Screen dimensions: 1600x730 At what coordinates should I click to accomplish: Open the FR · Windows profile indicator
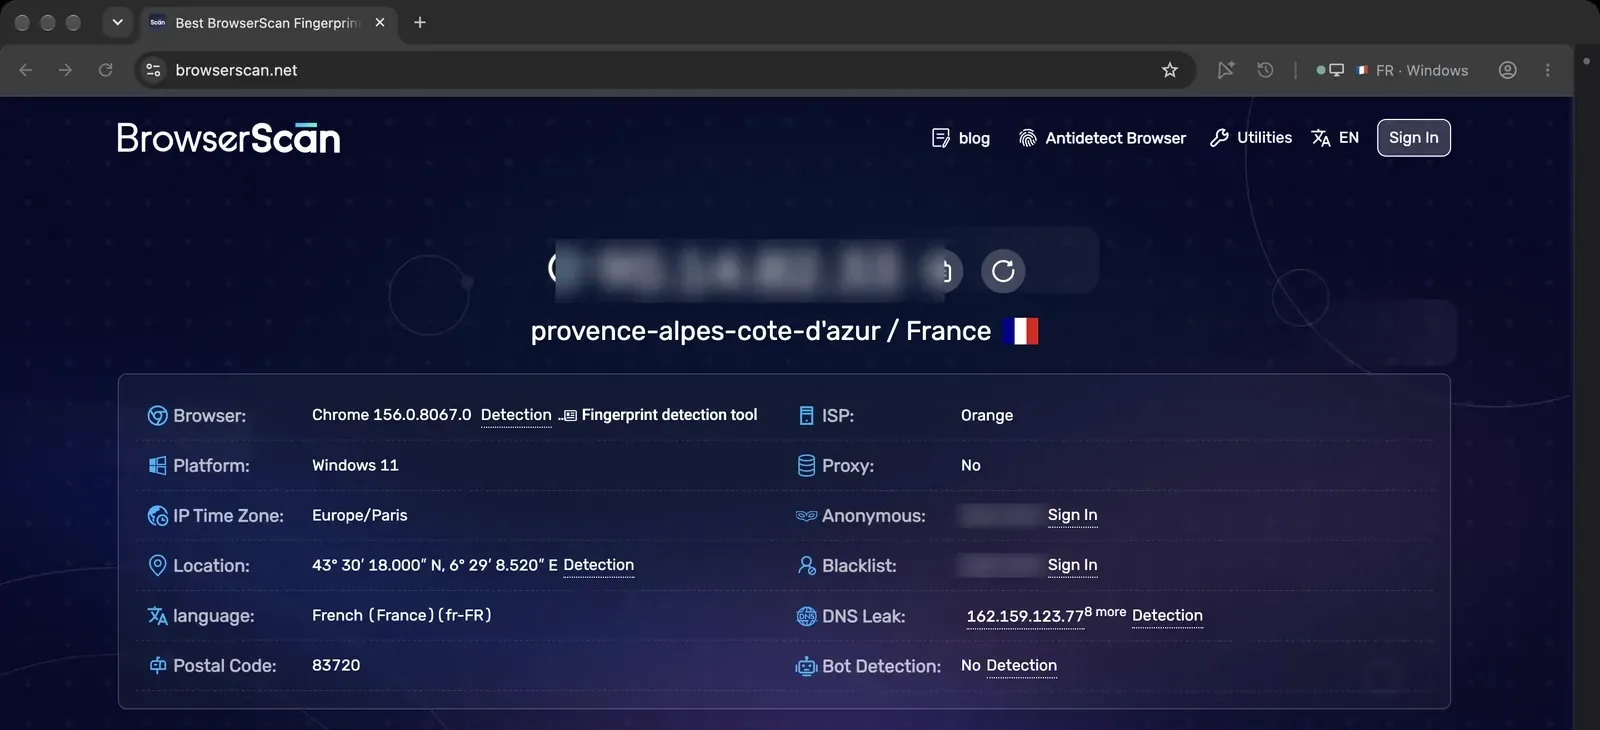tap(1392, 70)
